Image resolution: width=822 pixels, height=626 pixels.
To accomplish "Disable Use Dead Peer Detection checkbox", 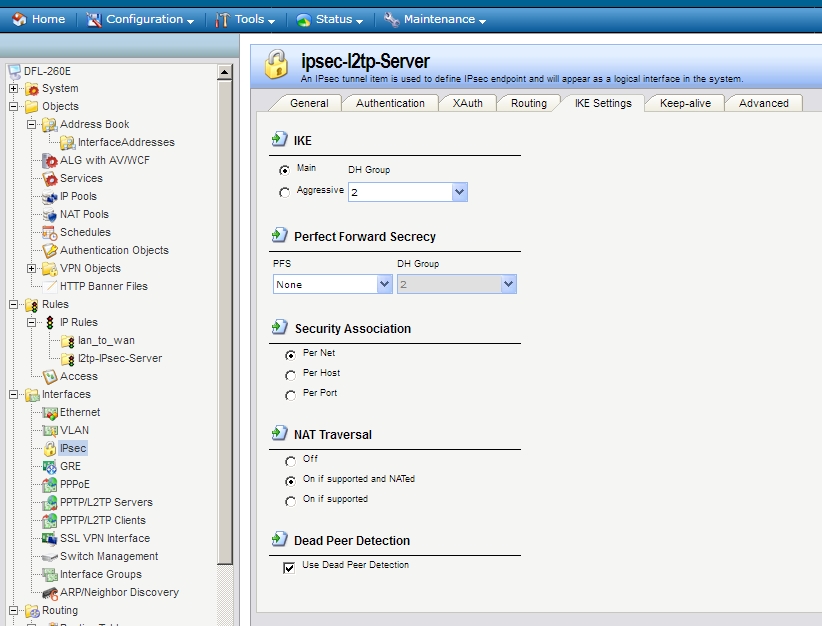I will [291, 567].
